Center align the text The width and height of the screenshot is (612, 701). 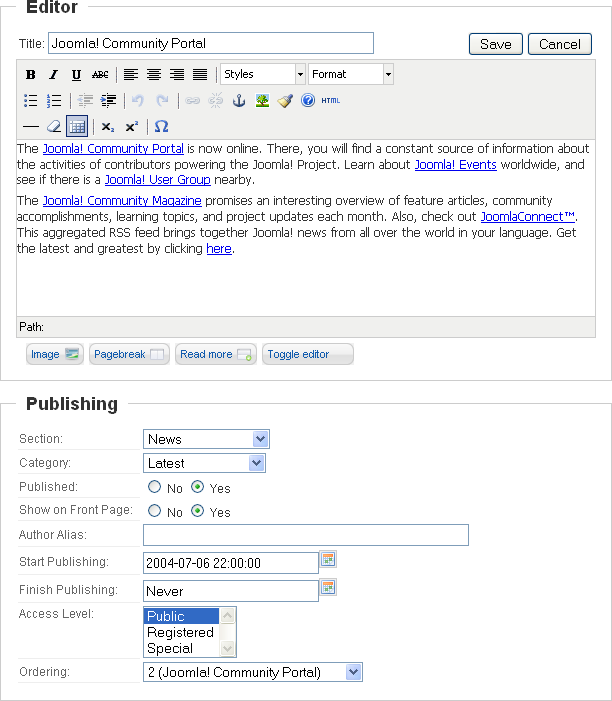(154, 75)
